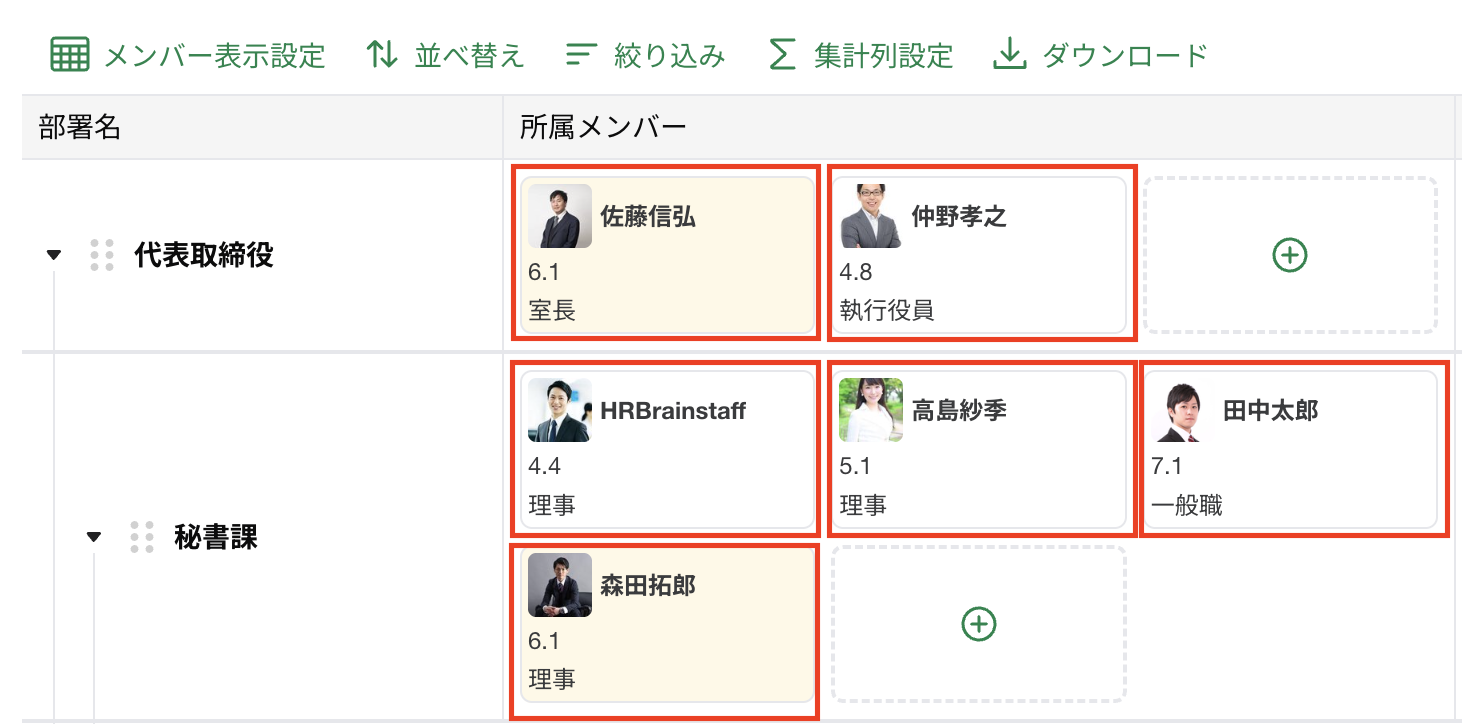
Task: Click the plus icon in 秘書課 row
Action: (978, 624)
